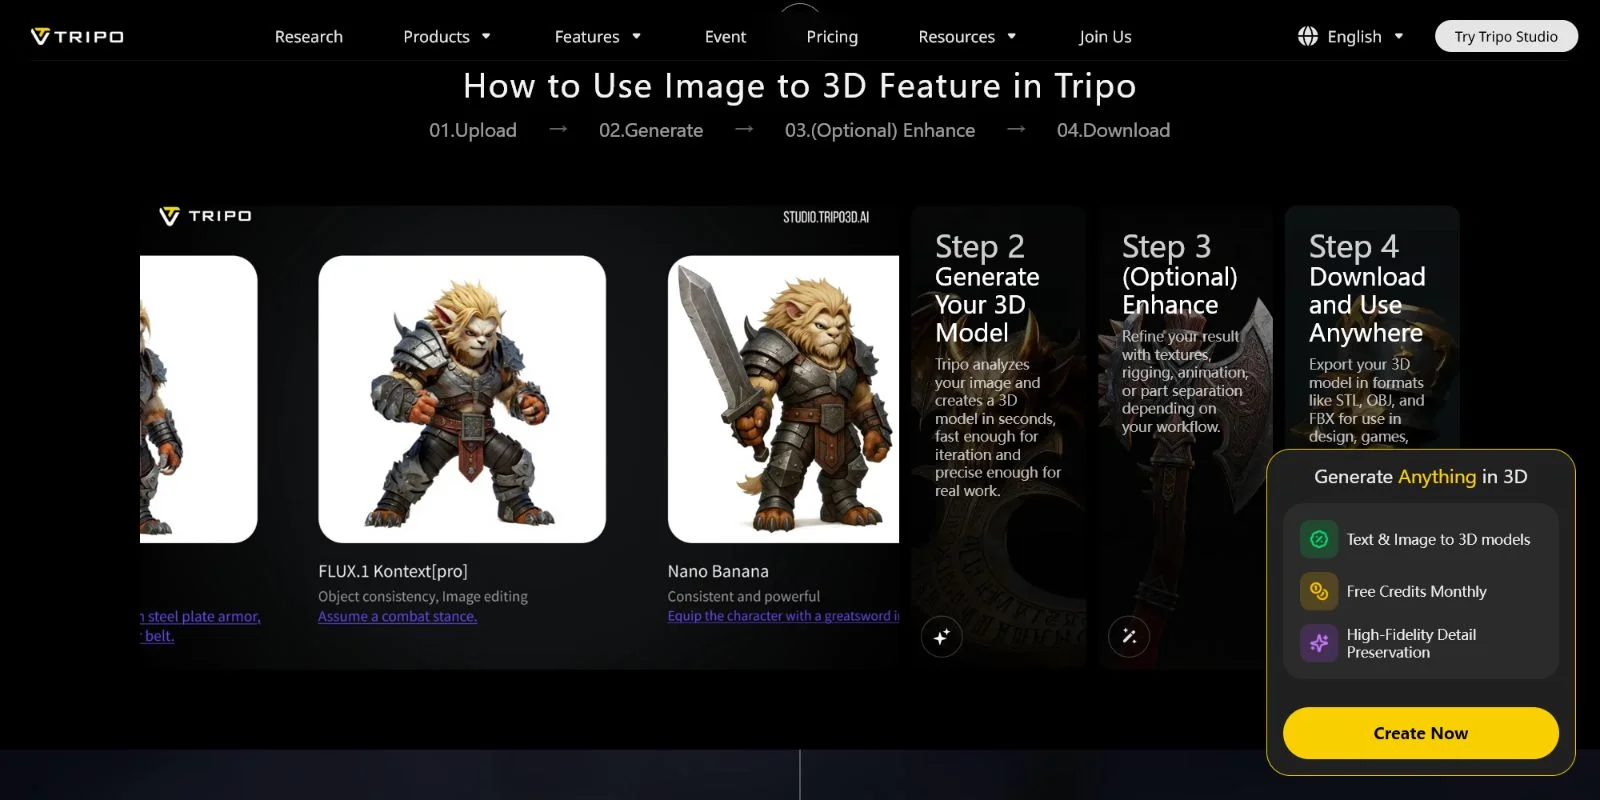Select the 02.Generate step

(x=651, y=130)
